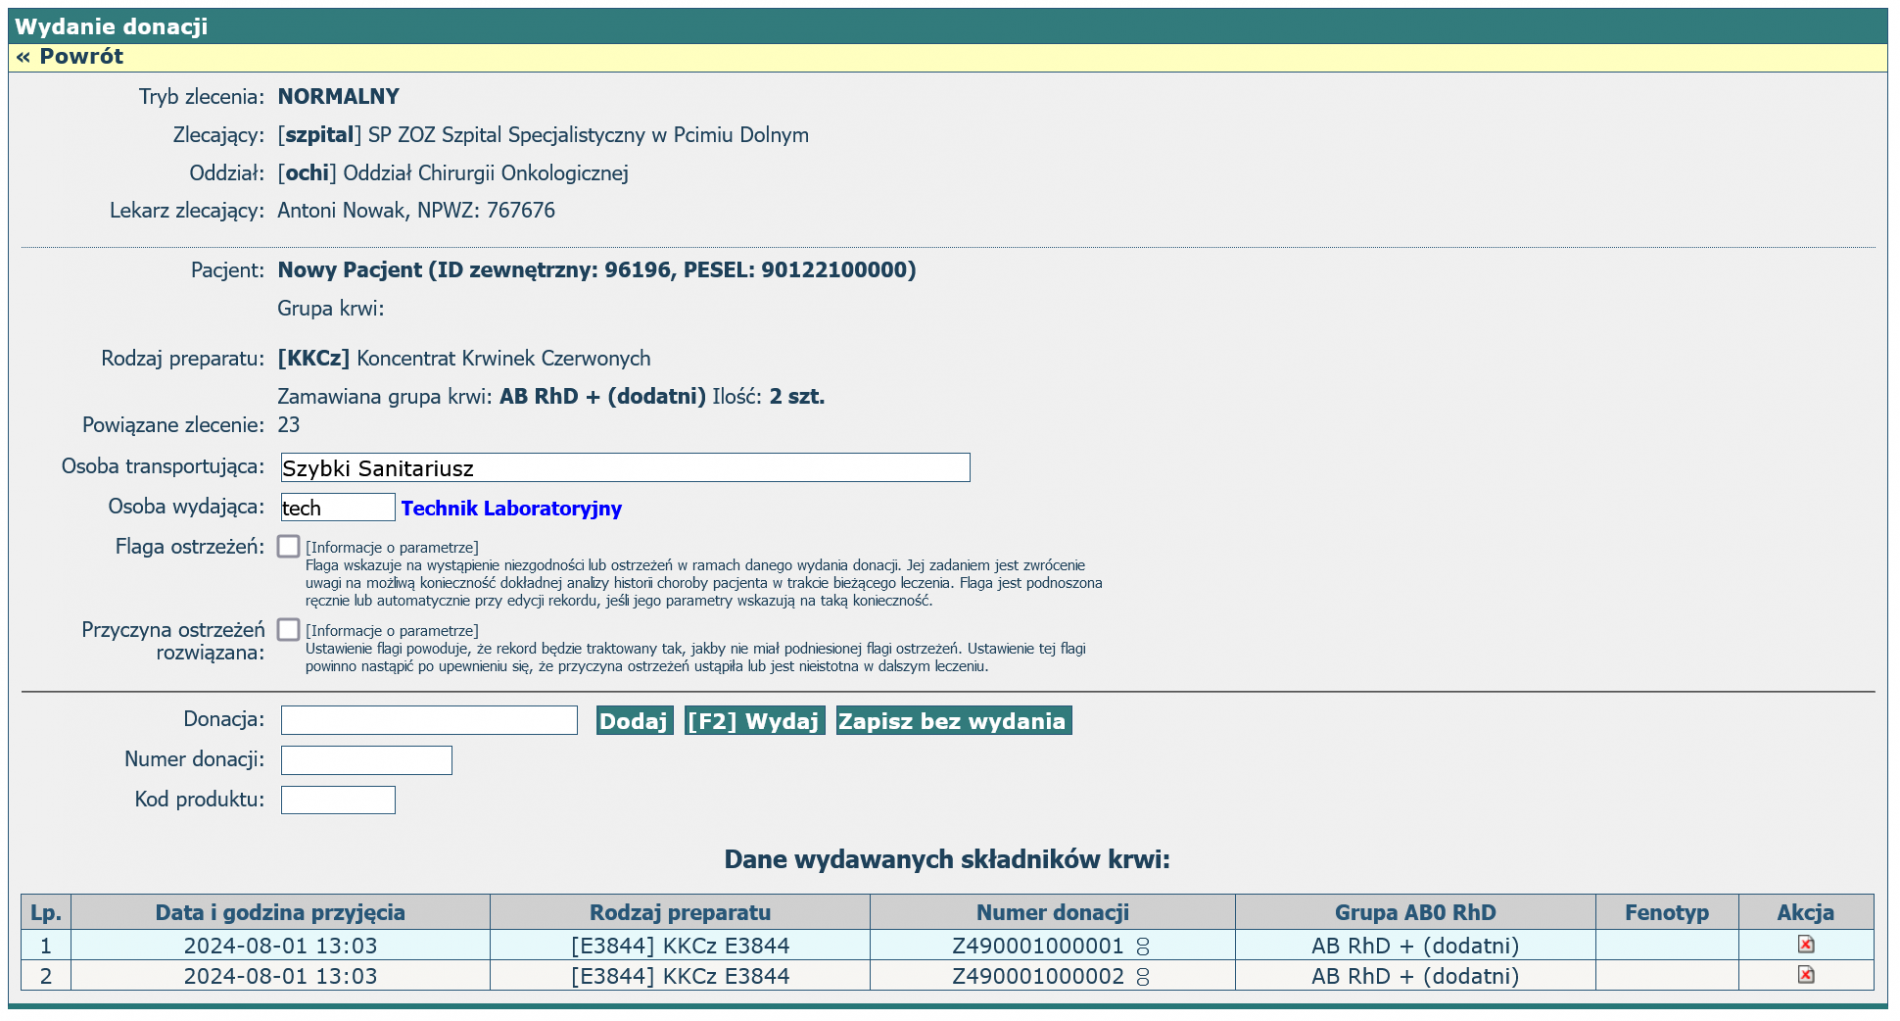Click Zapisz bez wydania button
The width and height of the screenshot is (1900, 1021).
[953, 721]
